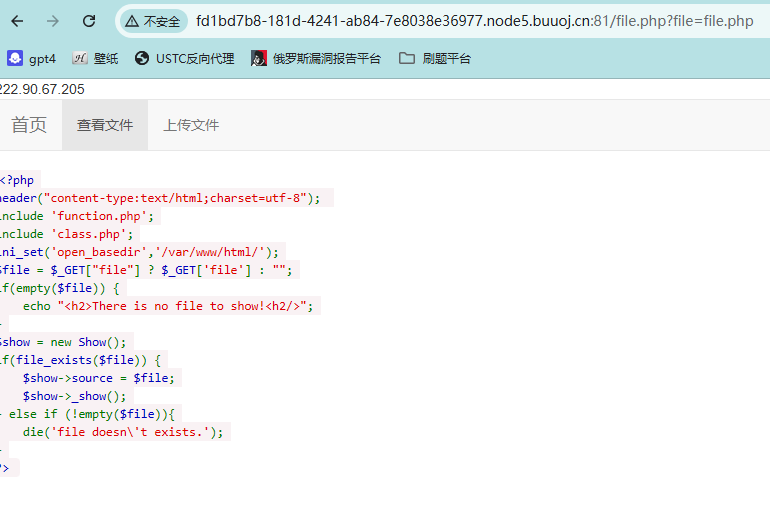Click the '$show = new Show();' line
This screenshot has height=532, width=770.
(x=64, y=342)
